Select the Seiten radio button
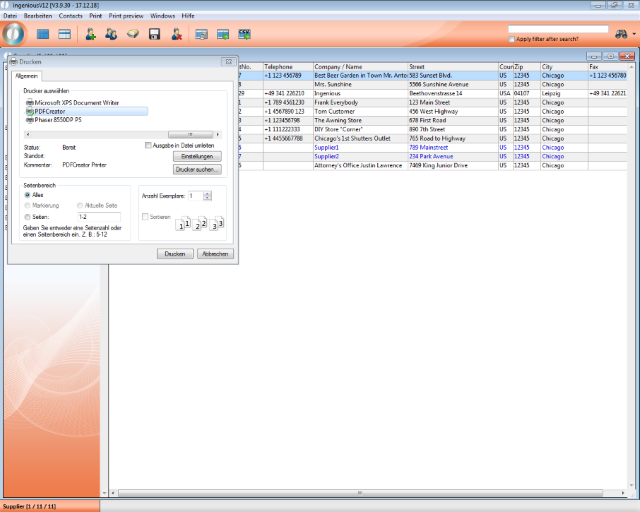Screen dimensions: 640x512 (x=27, y=217)
